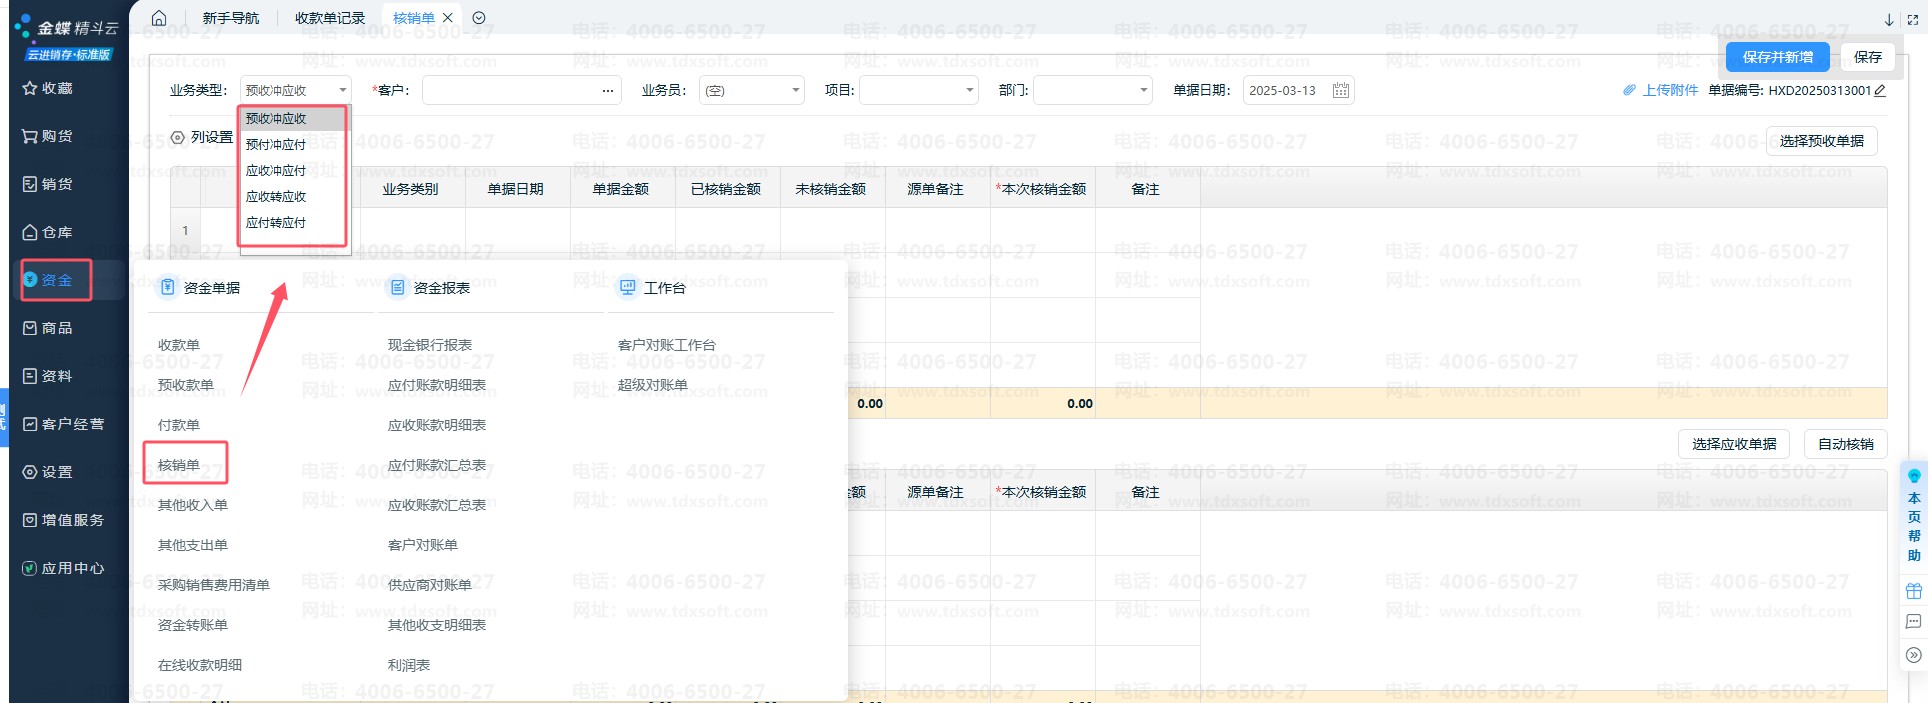Image resolution: width=1928 pixels, height=703 pixels.
Task: Click the 列设置 gear icon
Action: (178, 138)
